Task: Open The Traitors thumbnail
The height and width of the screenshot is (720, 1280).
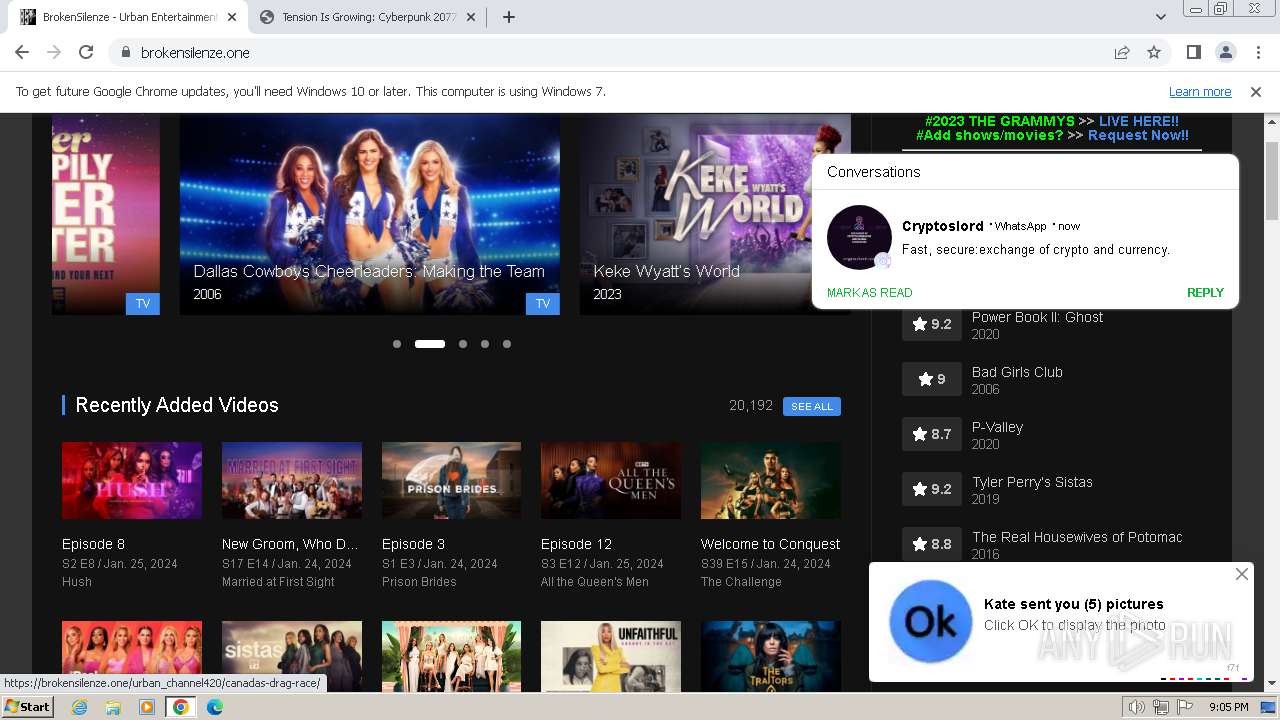Action: [771, 655]
